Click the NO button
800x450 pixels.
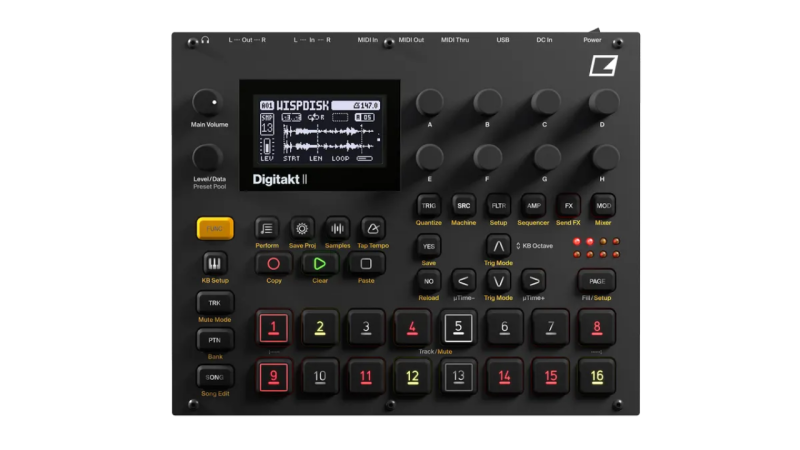tap(429, 281)
